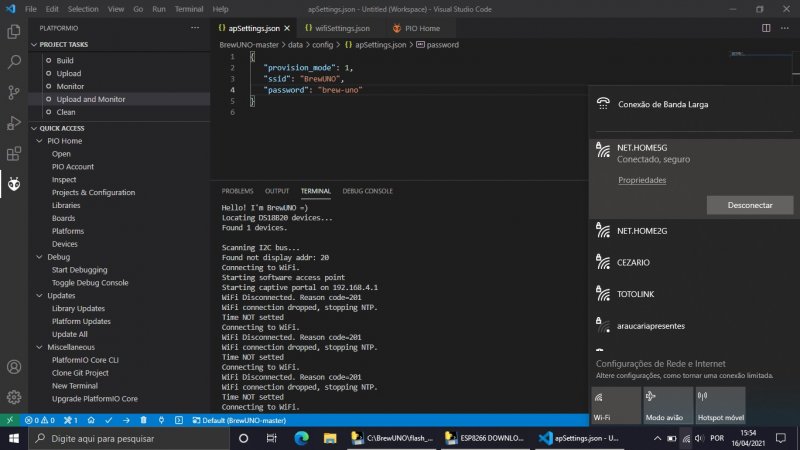Select the CEZARIO wireless network
Viewport: 800px width, 450px height.
[x=694, y=262]
